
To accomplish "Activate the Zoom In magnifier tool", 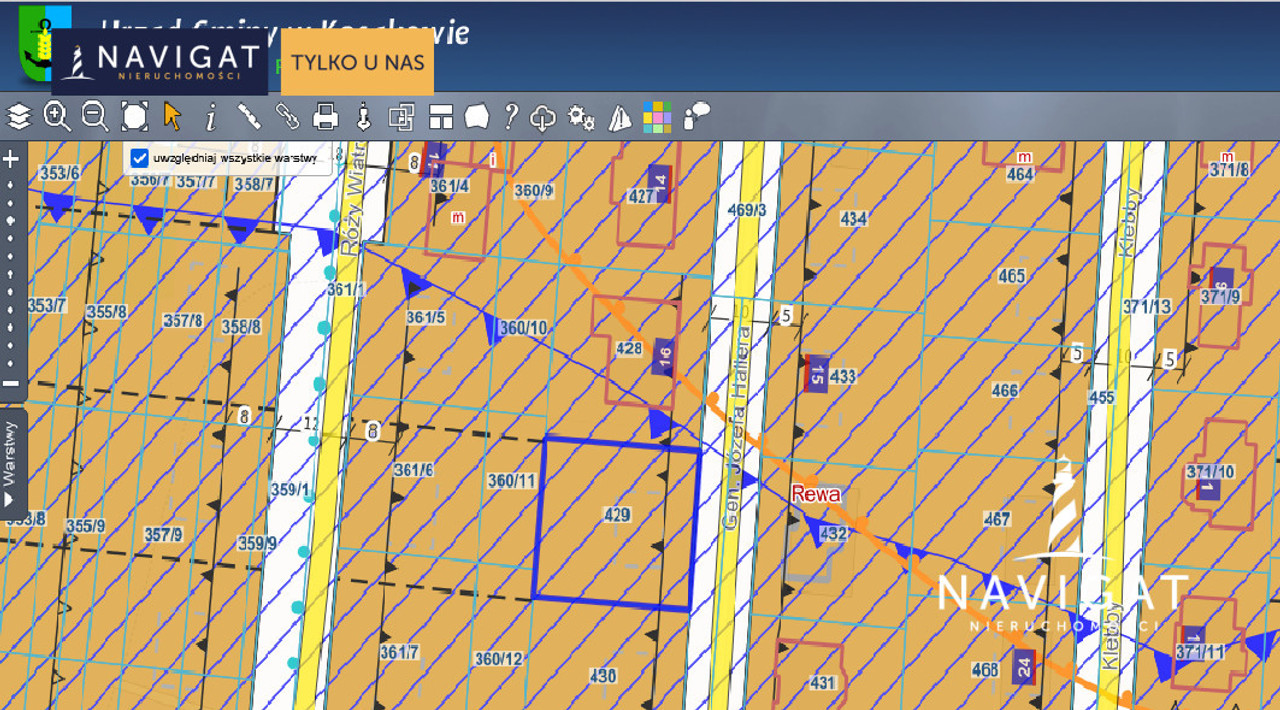I will pos(55,117).
